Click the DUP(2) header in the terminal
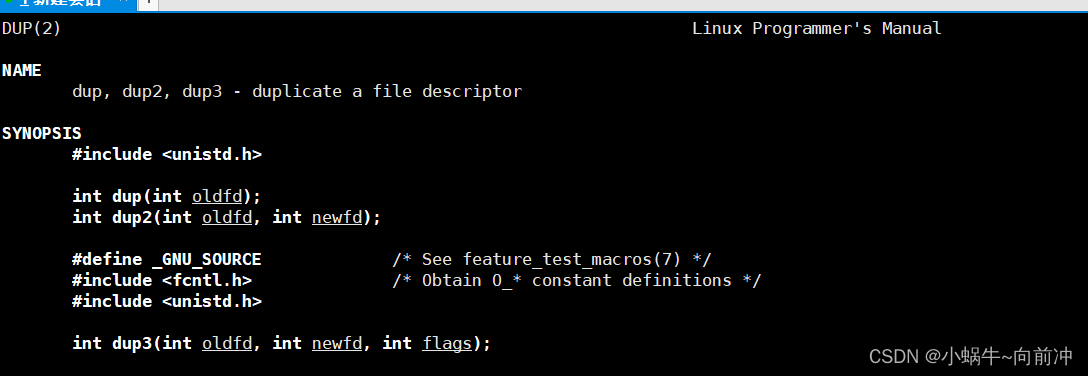The image size is (1088, 376). tap(31, 29)
